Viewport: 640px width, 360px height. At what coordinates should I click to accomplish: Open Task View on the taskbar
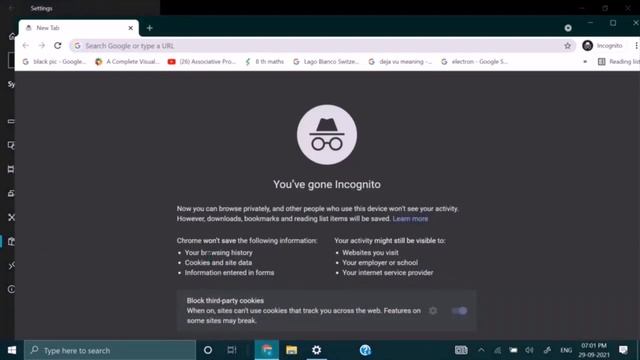232,350
